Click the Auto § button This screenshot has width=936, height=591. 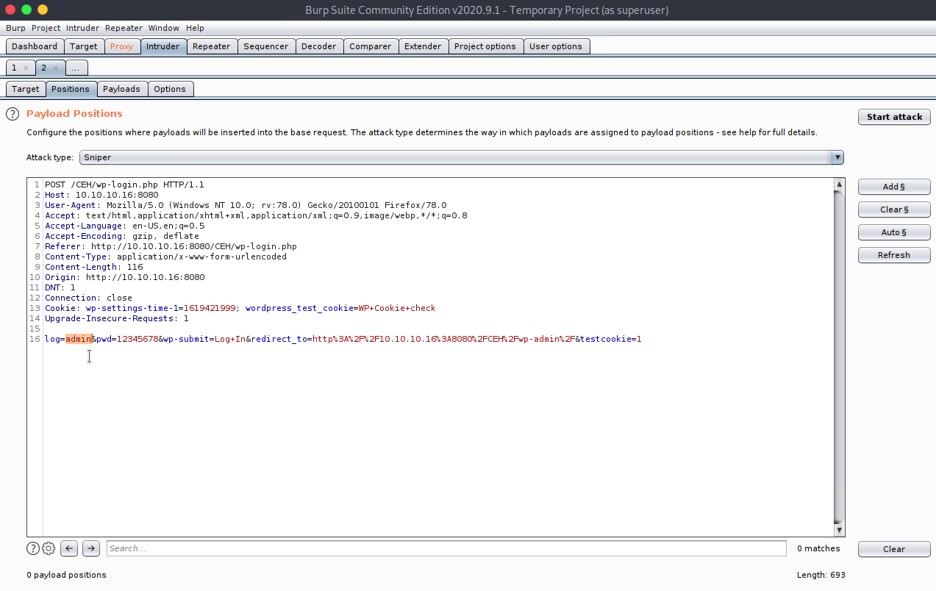tap(894, 232)
